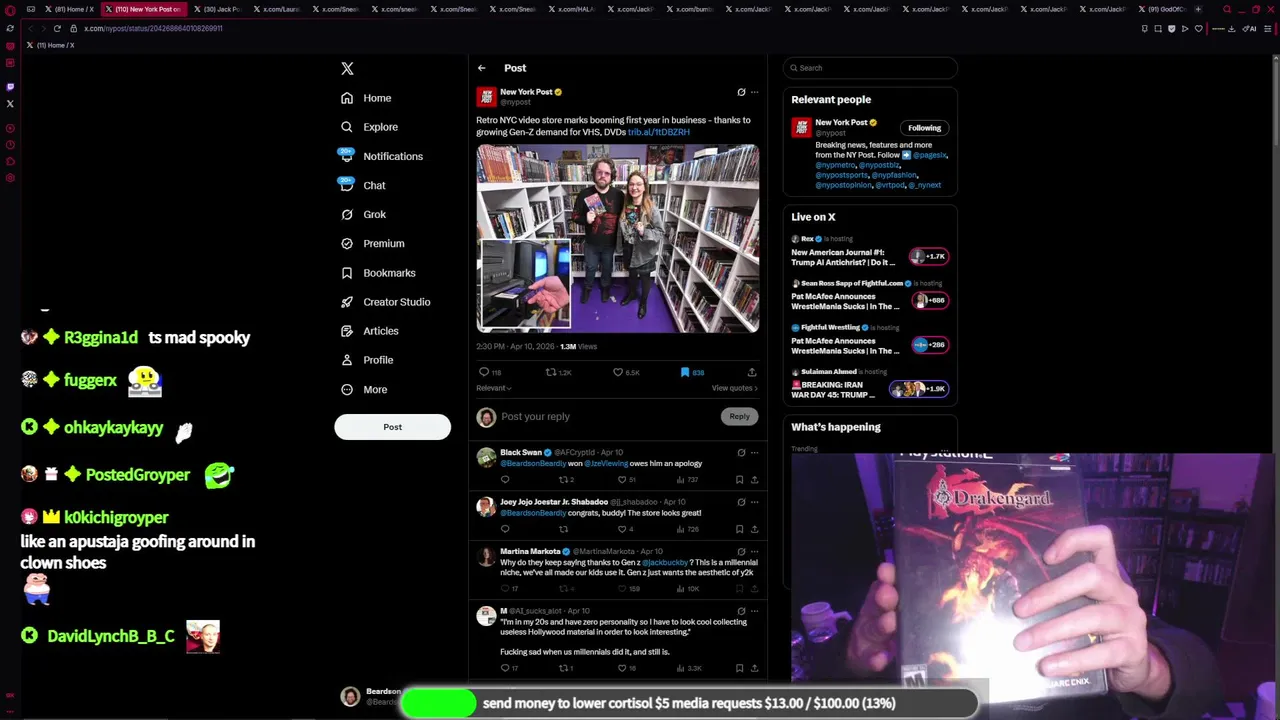1280x720 pixels.
Task: Like Black Swan's reply showing 51
Action: (x=626, y=479)
